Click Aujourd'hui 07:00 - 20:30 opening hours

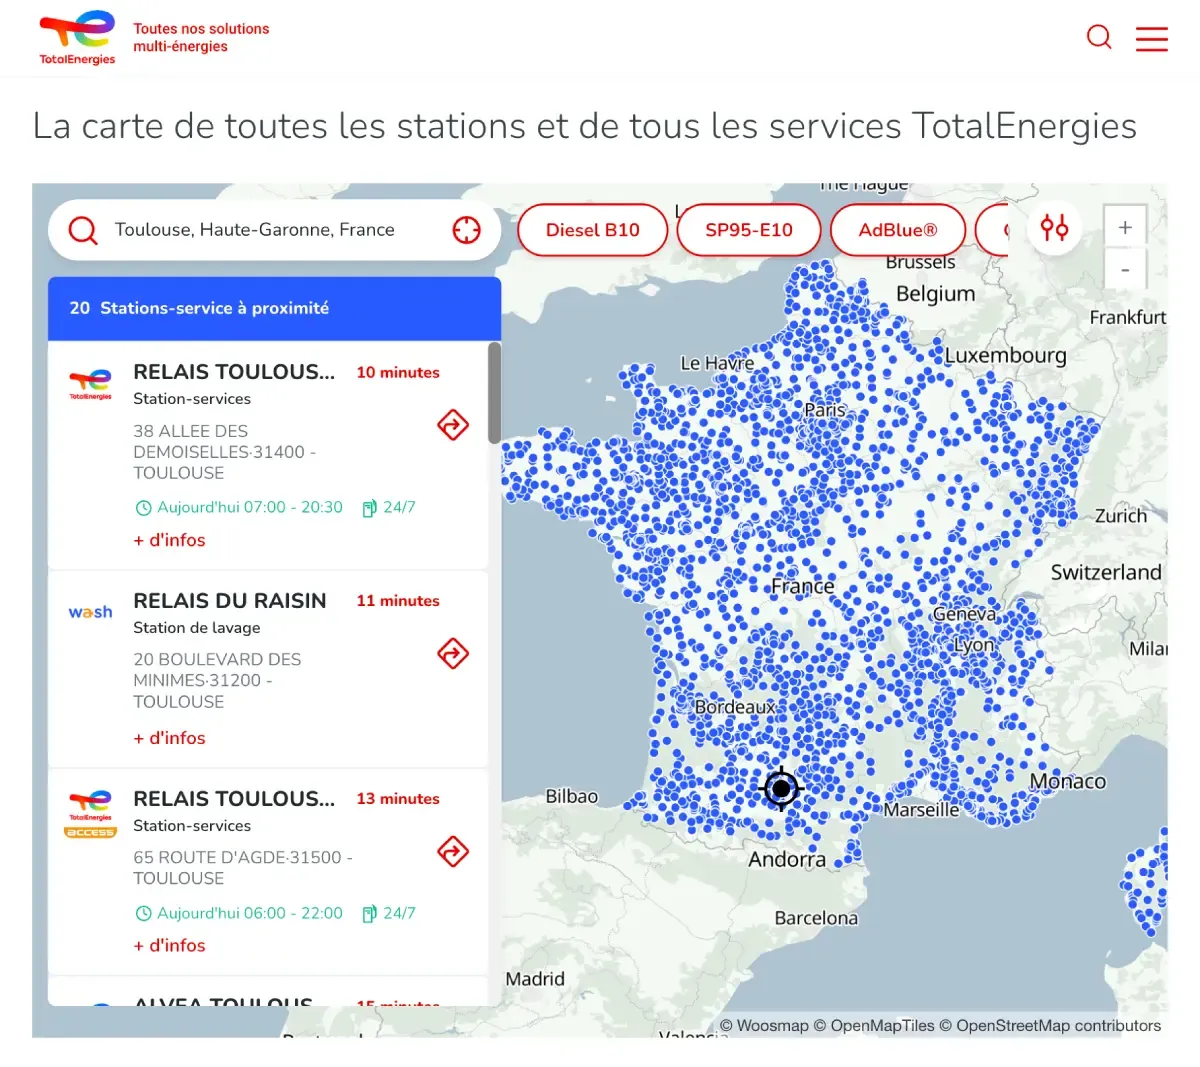point(250,508)
